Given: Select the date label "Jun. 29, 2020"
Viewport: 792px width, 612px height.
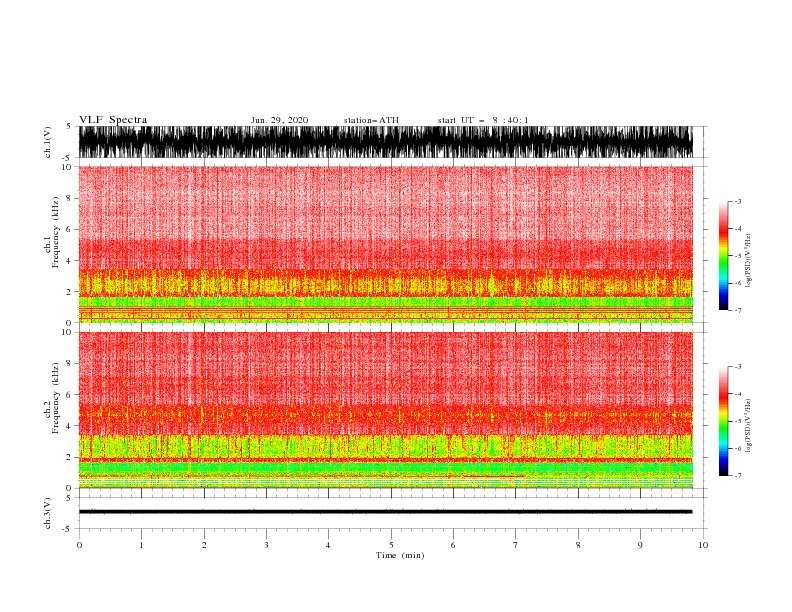Looking at the screenshot, I should pyautogui.click(x=279, y=120).
